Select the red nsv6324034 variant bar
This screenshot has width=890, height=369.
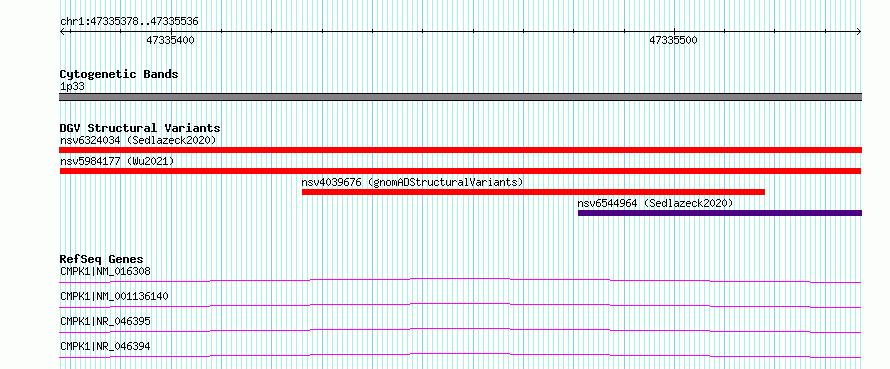(460, 150)
